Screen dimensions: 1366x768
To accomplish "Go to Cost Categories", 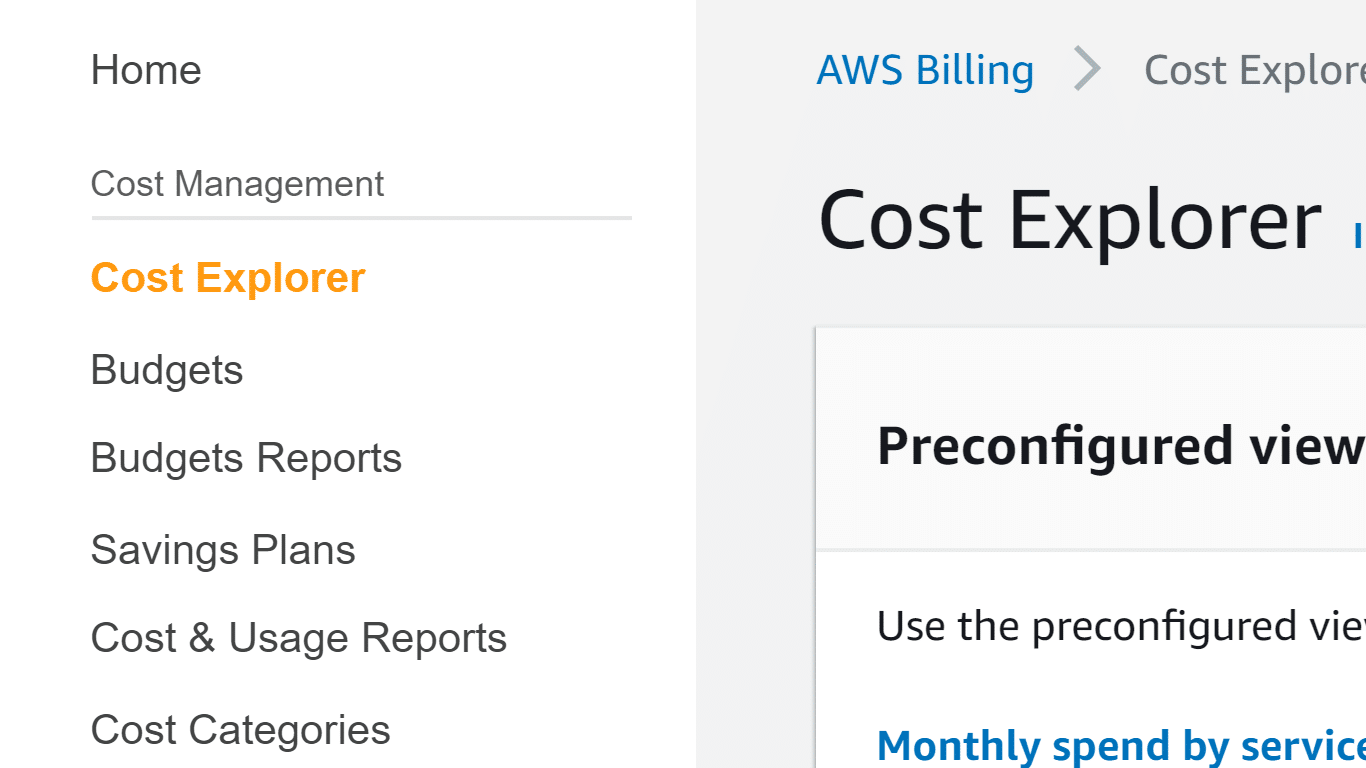I will click(x=240, y=729).
